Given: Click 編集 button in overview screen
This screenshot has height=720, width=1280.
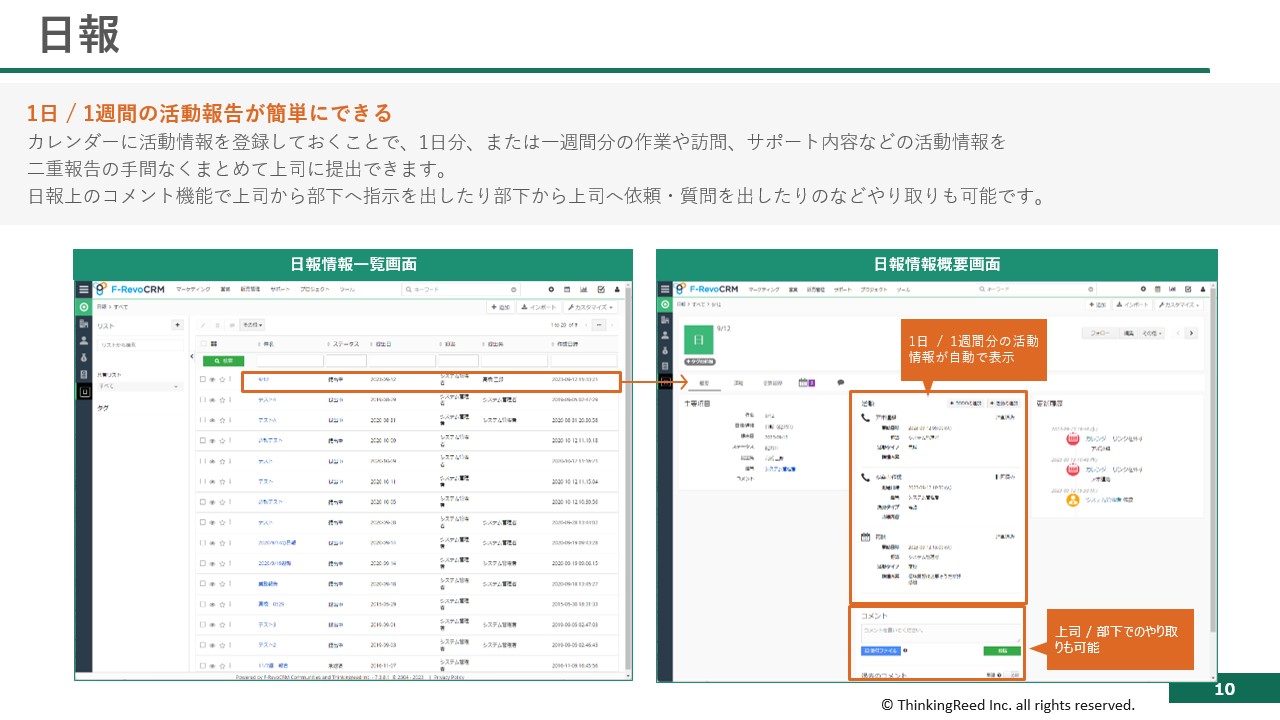Looking at the screenshot, I should (x=1129, y=333).
